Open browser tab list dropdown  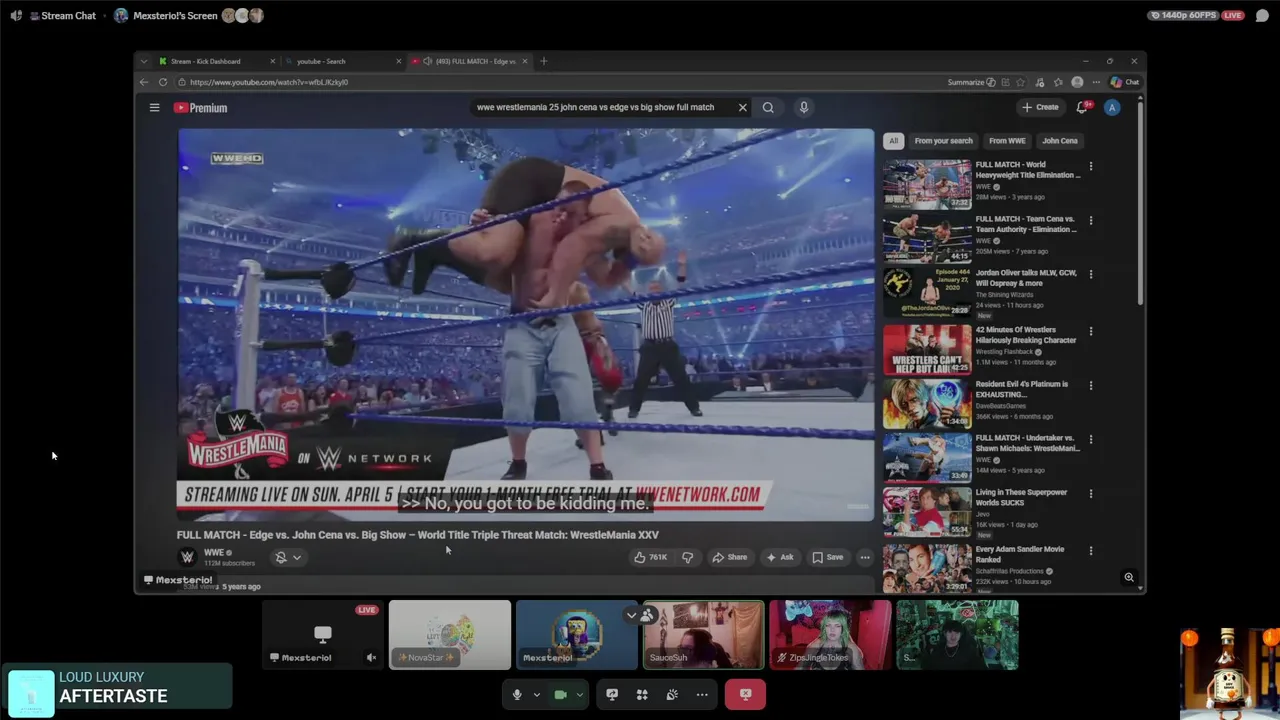coord(144,61)
